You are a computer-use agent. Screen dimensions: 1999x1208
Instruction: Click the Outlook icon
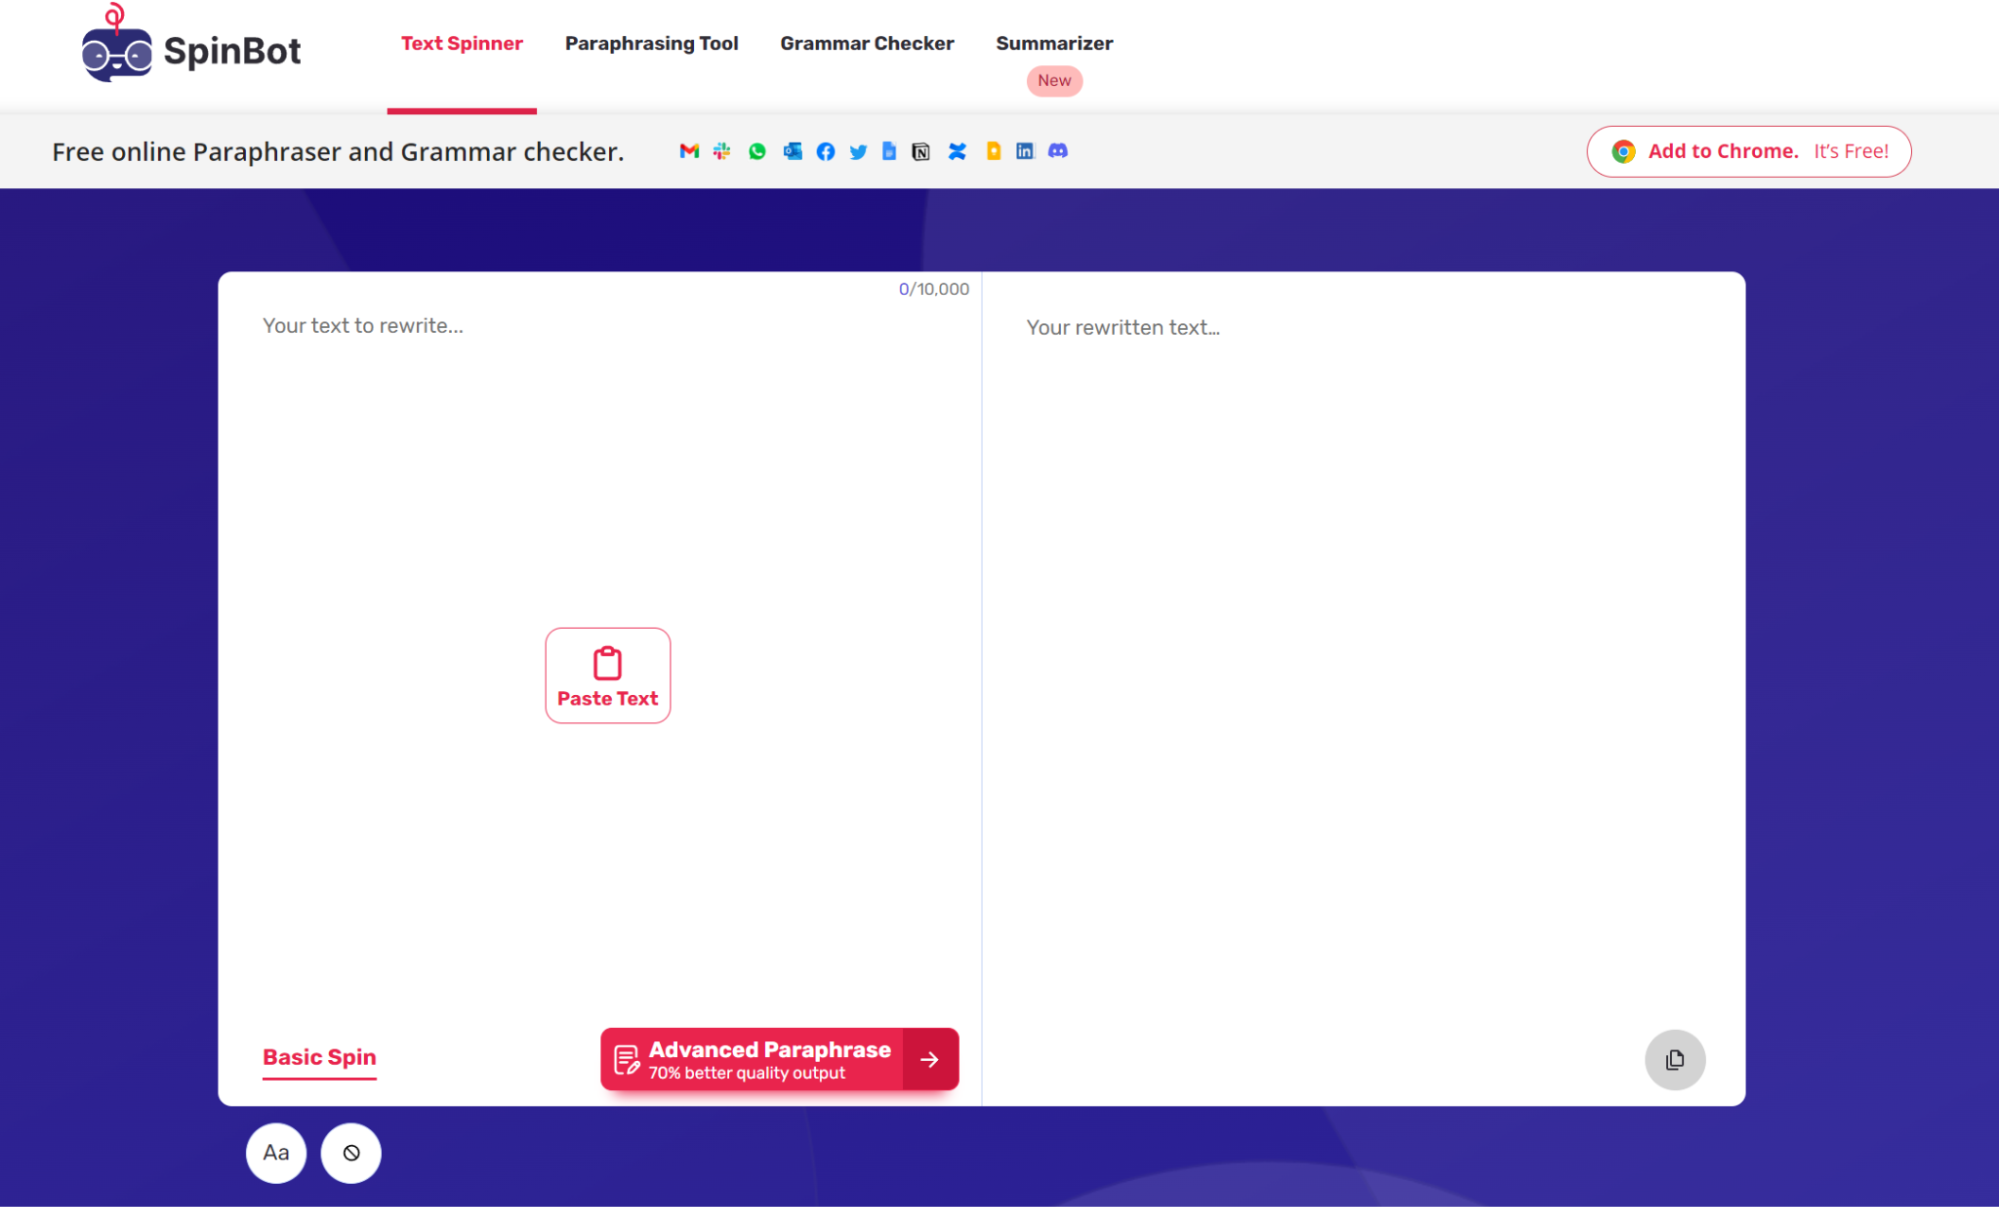pos(792,151)
